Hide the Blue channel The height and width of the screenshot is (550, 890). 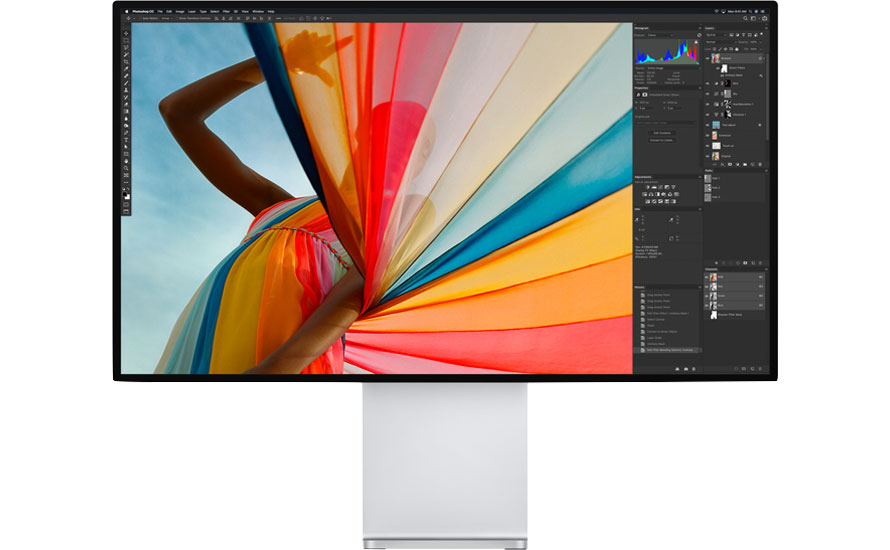pos(707,305)
